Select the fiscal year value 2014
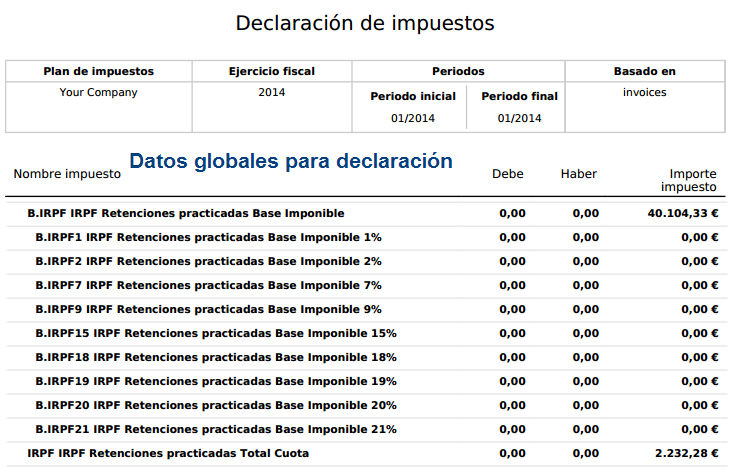731x471 pixels. tap(271, 93)
